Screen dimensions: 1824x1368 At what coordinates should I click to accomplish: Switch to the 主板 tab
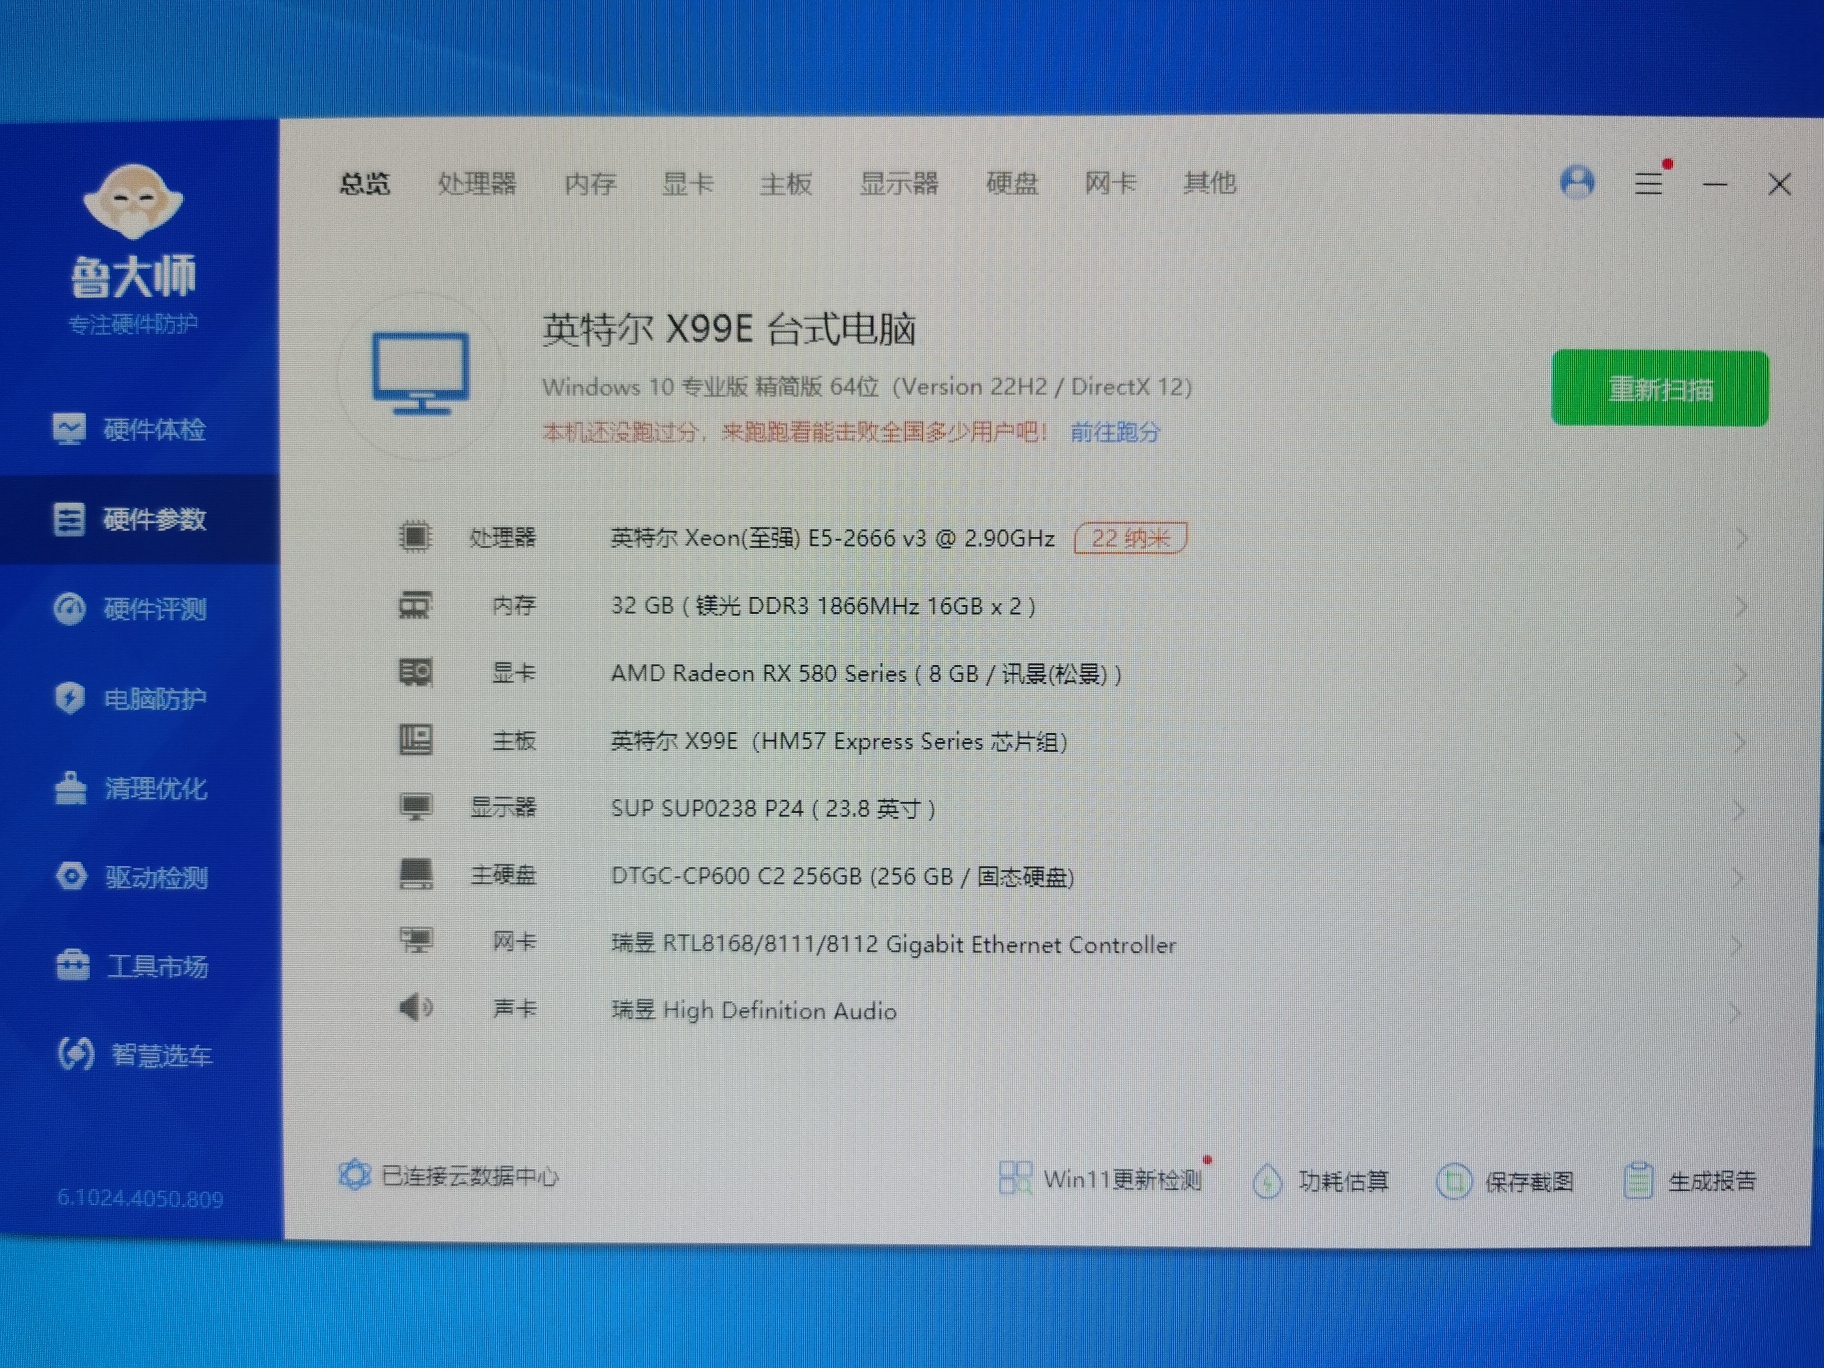point(786,183)
